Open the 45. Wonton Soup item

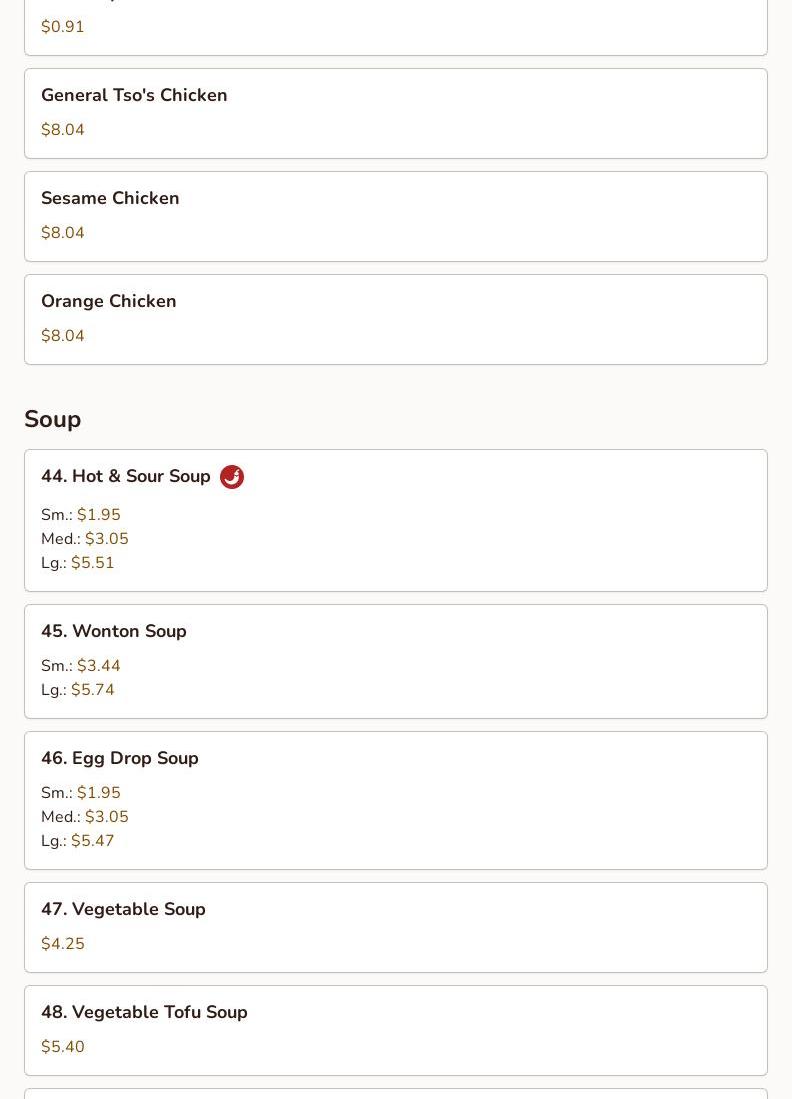[114, 632]
